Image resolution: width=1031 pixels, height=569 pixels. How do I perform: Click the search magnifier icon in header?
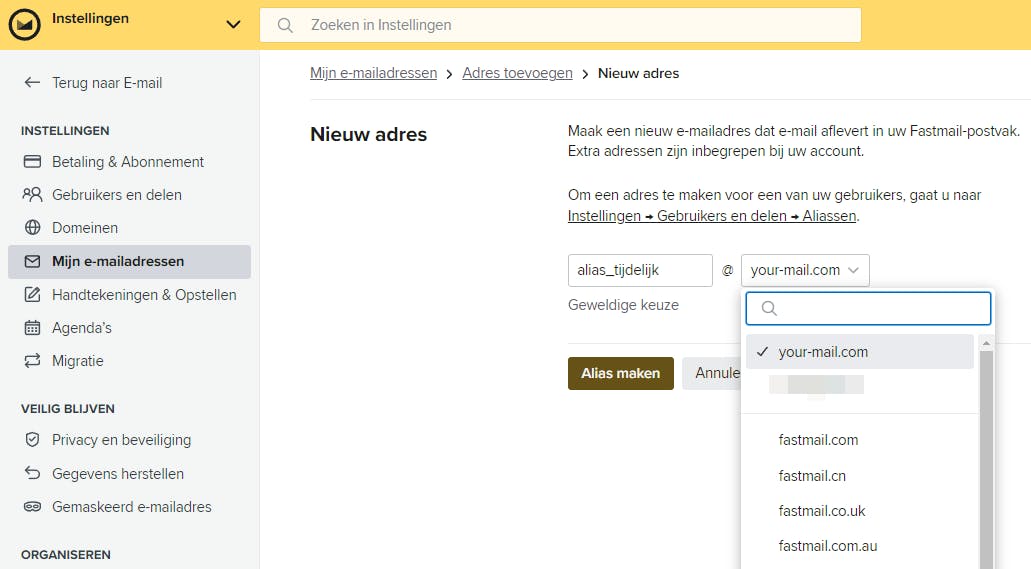pyautogui.click(x=285, y=25)
